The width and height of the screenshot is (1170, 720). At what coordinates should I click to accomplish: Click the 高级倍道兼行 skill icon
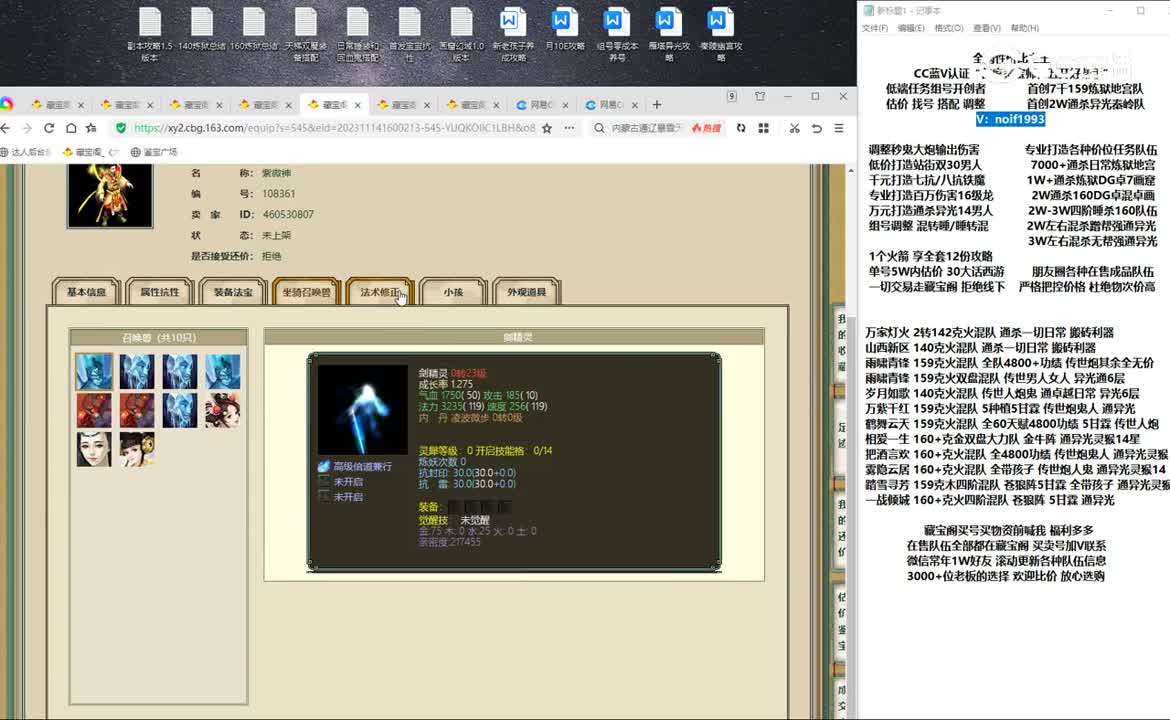324,466
